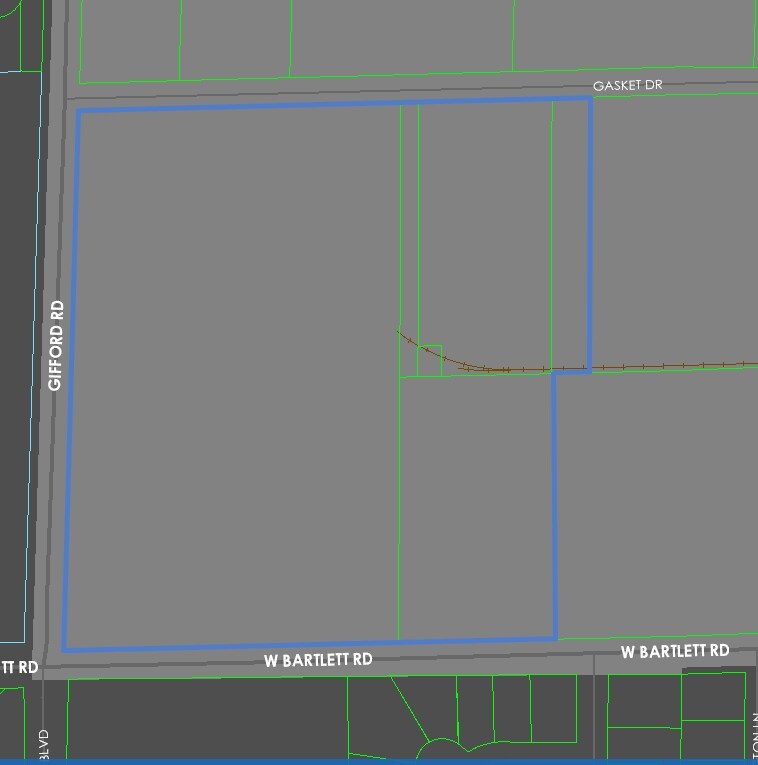Select the small square parcel beside railroad curve

click(429, 361)
